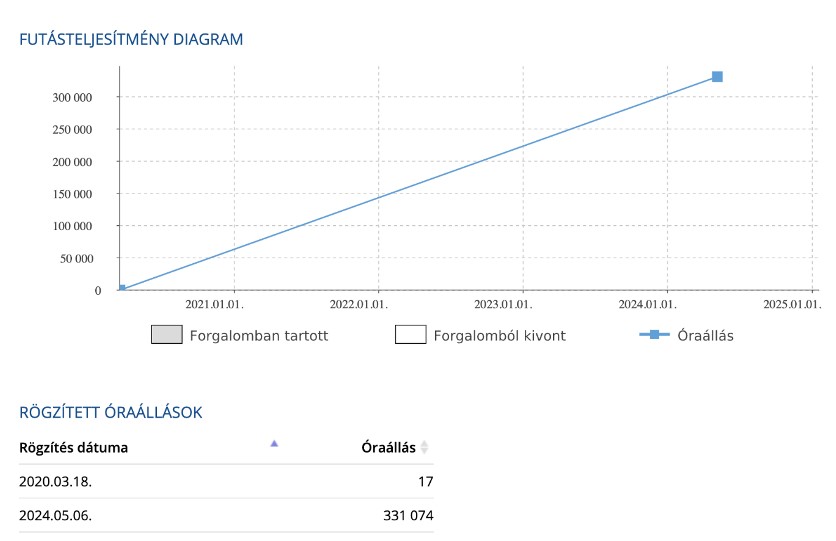The image size is (836, 541).
Task: Click the 300 000 y-axis label
Action: [72, 98]
